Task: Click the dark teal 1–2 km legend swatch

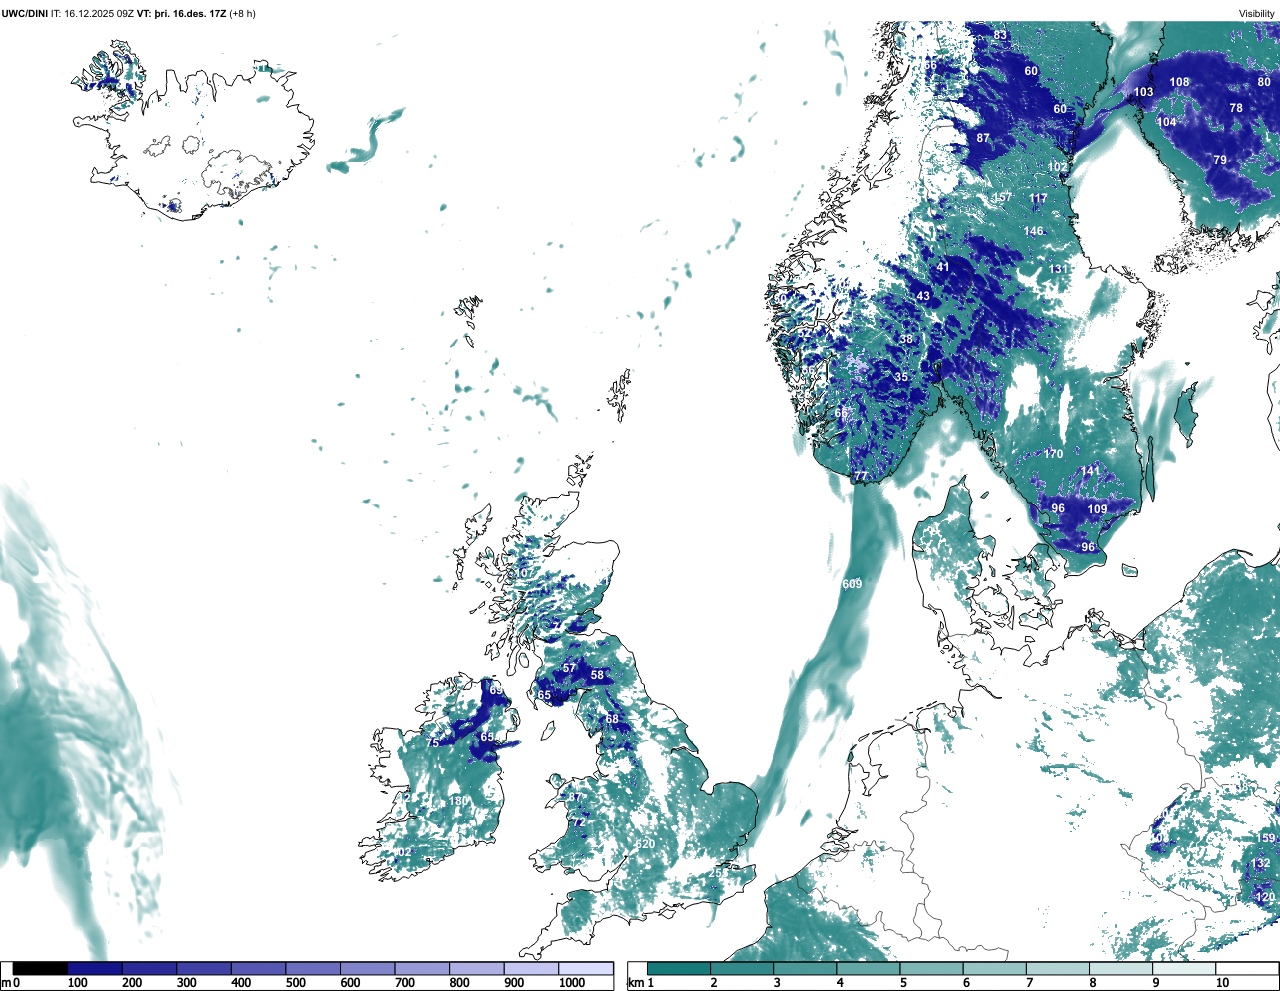Action: pyautogui.click(x=679, y=968)
